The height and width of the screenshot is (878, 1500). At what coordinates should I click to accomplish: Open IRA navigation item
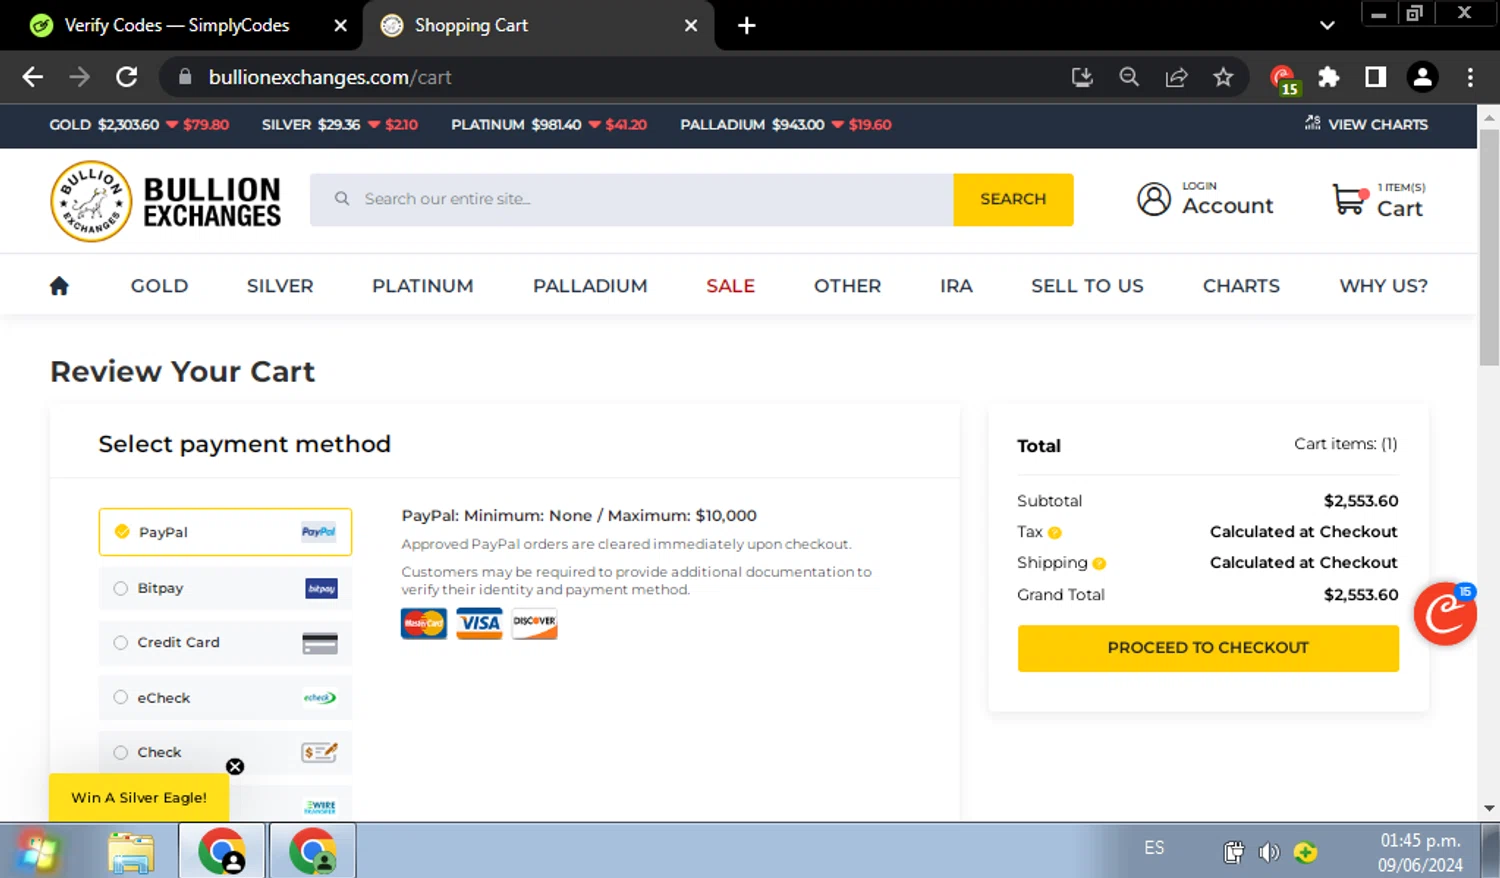pyautogui.click(x=956, y=286)
